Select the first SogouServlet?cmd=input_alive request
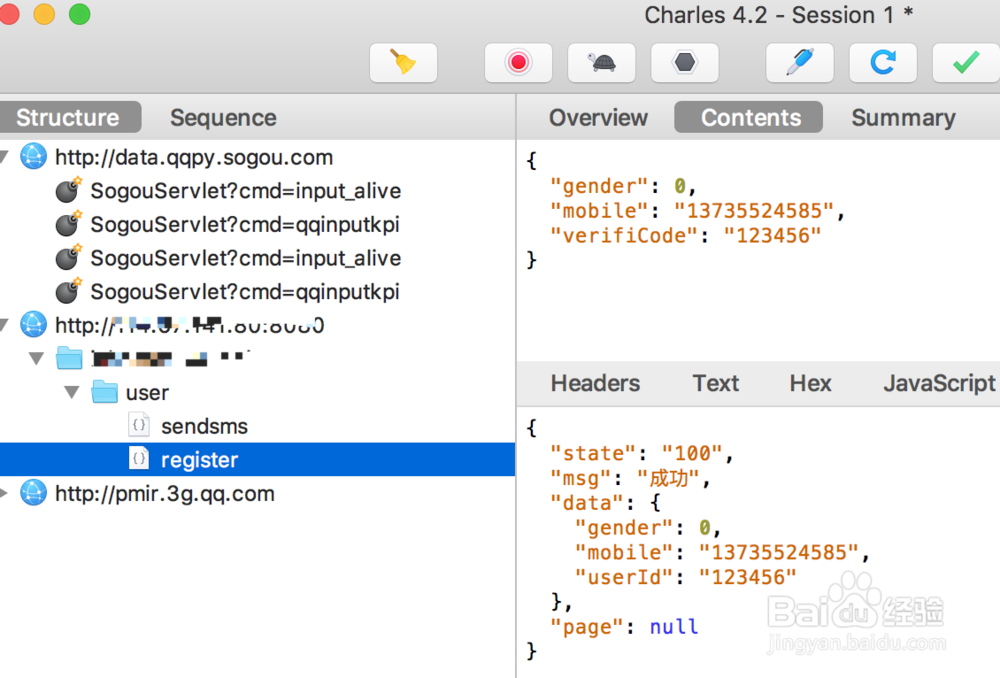 [246, 191]
